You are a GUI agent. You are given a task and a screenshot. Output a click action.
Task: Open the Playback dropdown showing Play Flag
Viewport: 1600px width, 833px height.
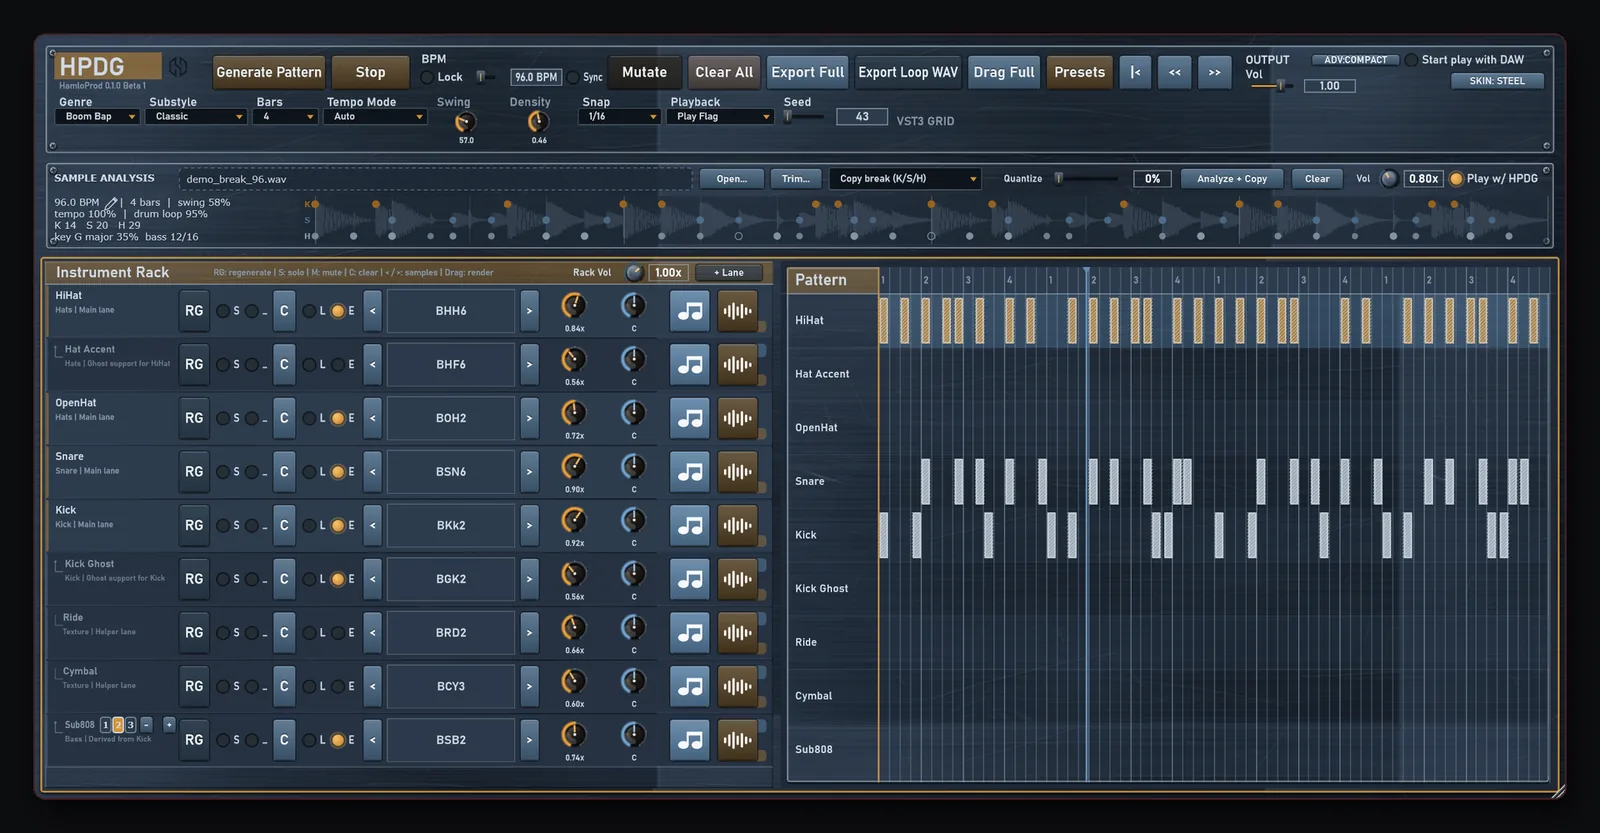(720, 117)
